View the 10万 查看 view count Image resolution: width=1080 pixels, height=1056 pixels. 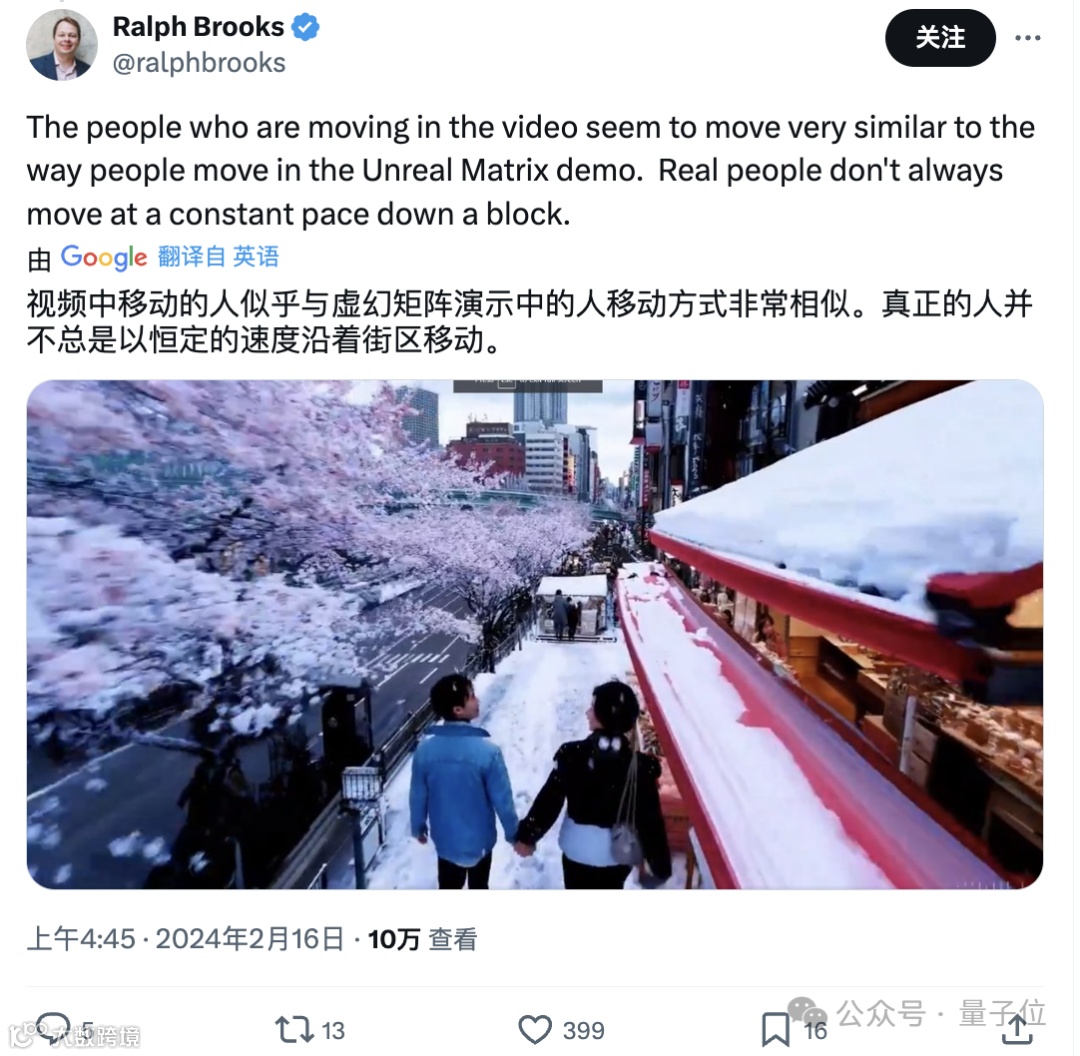422,939
